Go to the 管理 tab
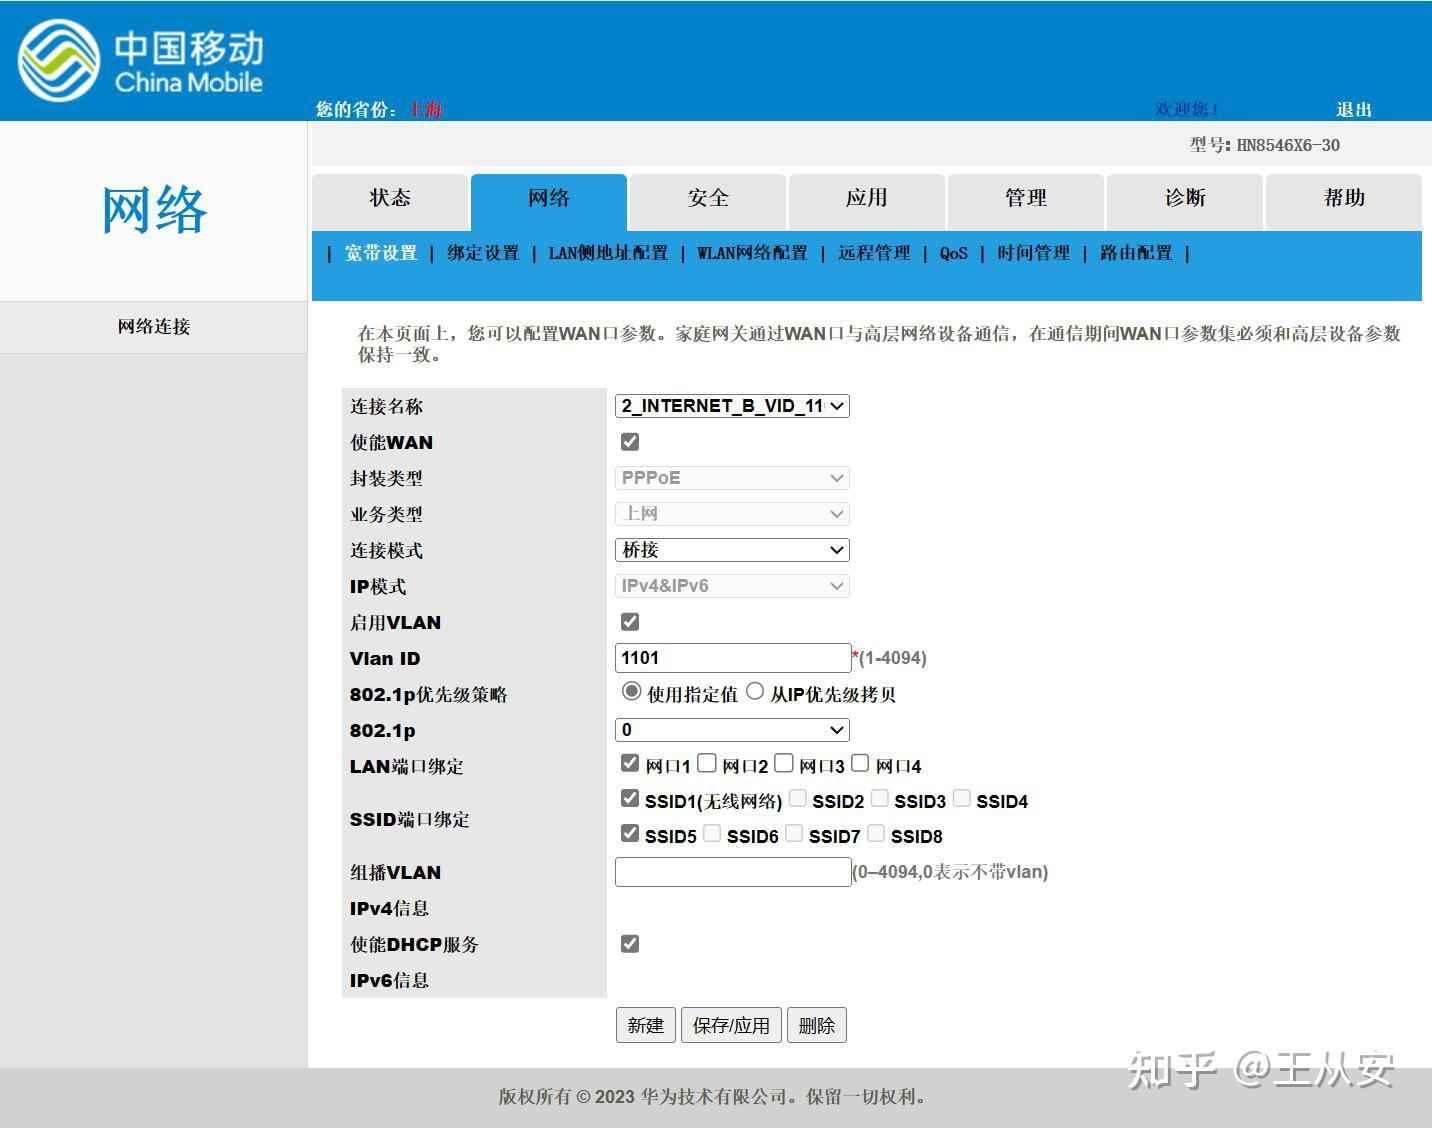 tap(1026, 201)
